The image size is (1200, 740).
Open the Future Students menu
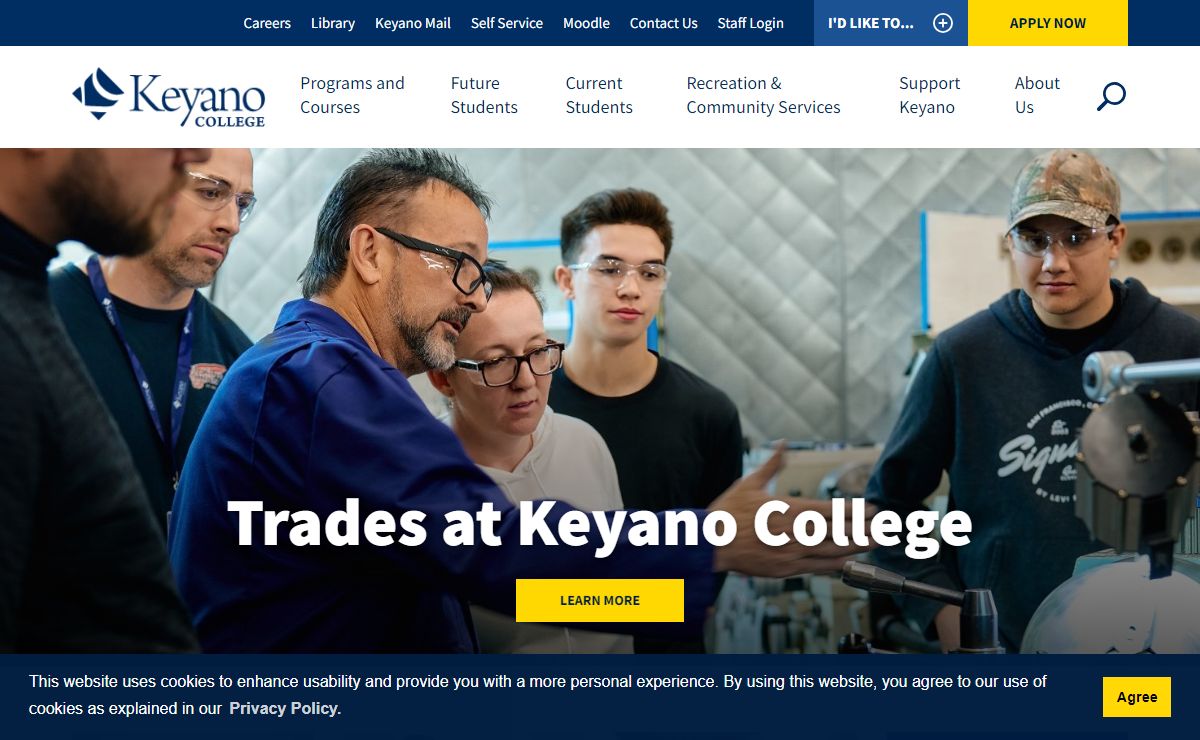coord(484,95)
